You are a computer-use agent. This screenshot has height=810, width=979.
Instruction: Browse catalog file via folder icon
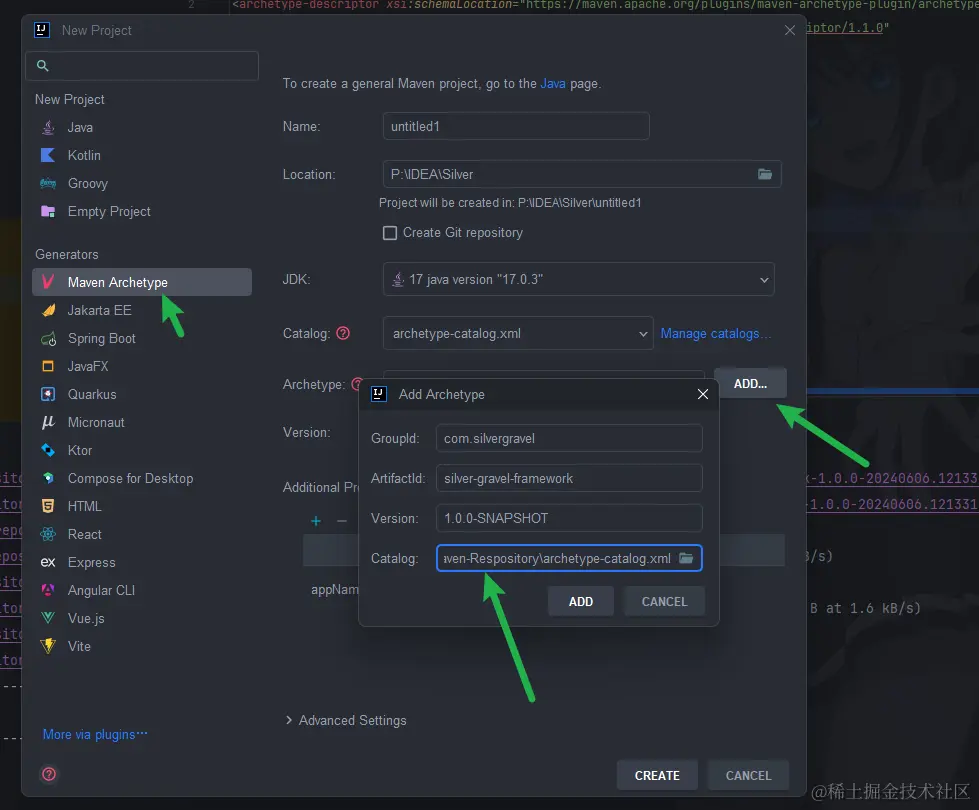686,558
